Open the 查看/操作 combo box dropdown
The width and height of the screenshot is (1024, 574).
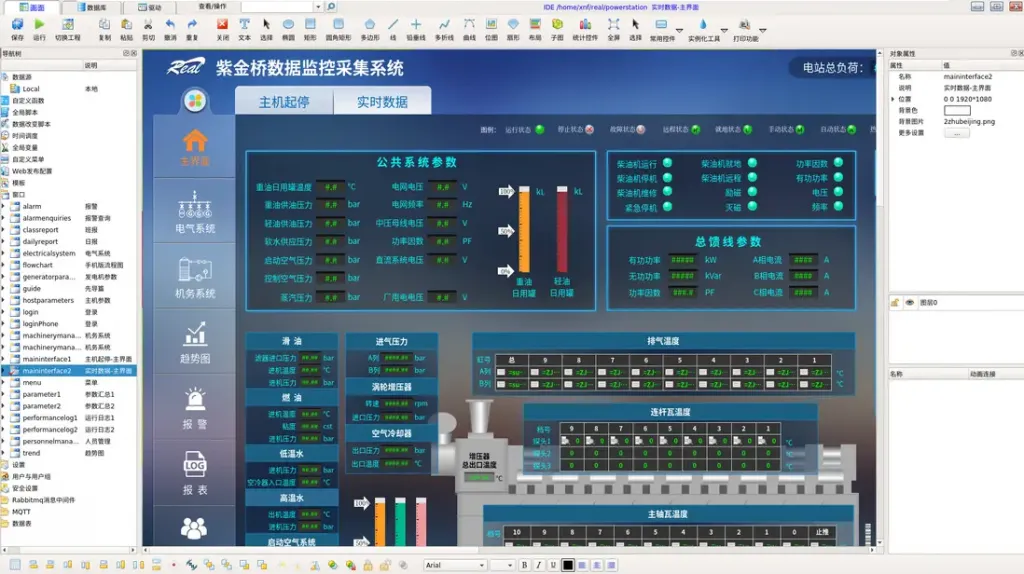click(x=318, y=7)
